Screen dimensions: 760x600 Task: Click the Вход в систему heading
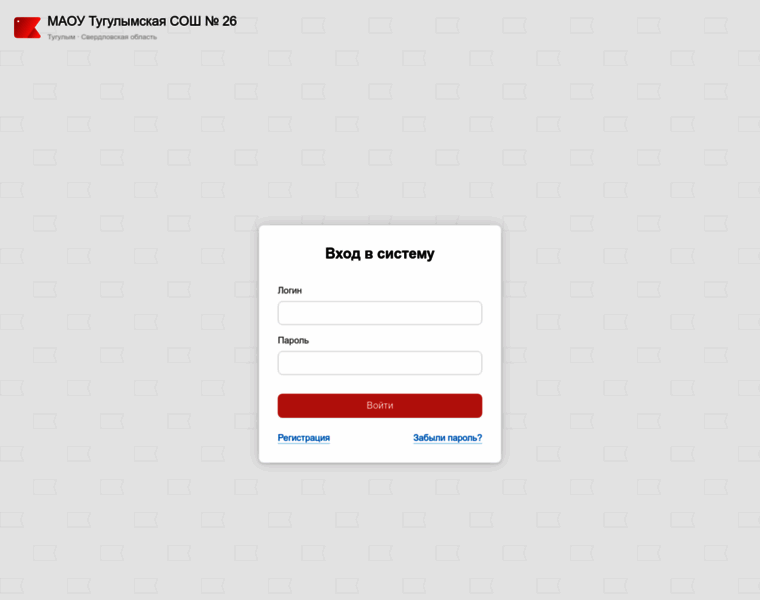380,253
